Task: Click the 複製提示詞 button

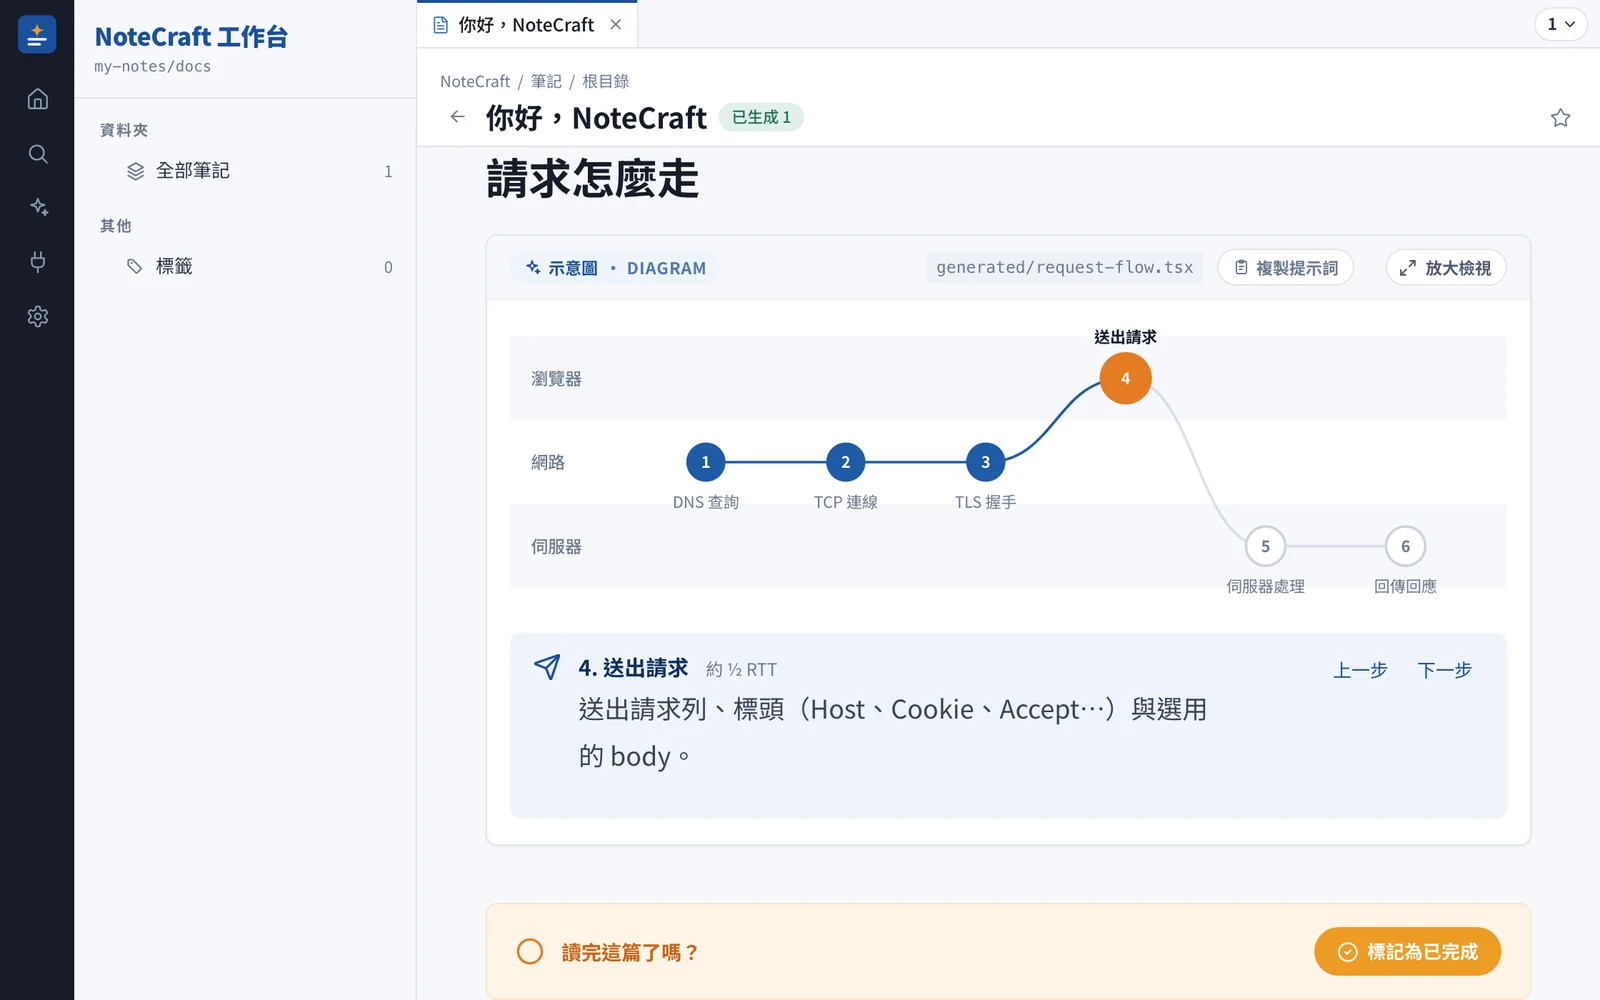Action: point(1285,268)
